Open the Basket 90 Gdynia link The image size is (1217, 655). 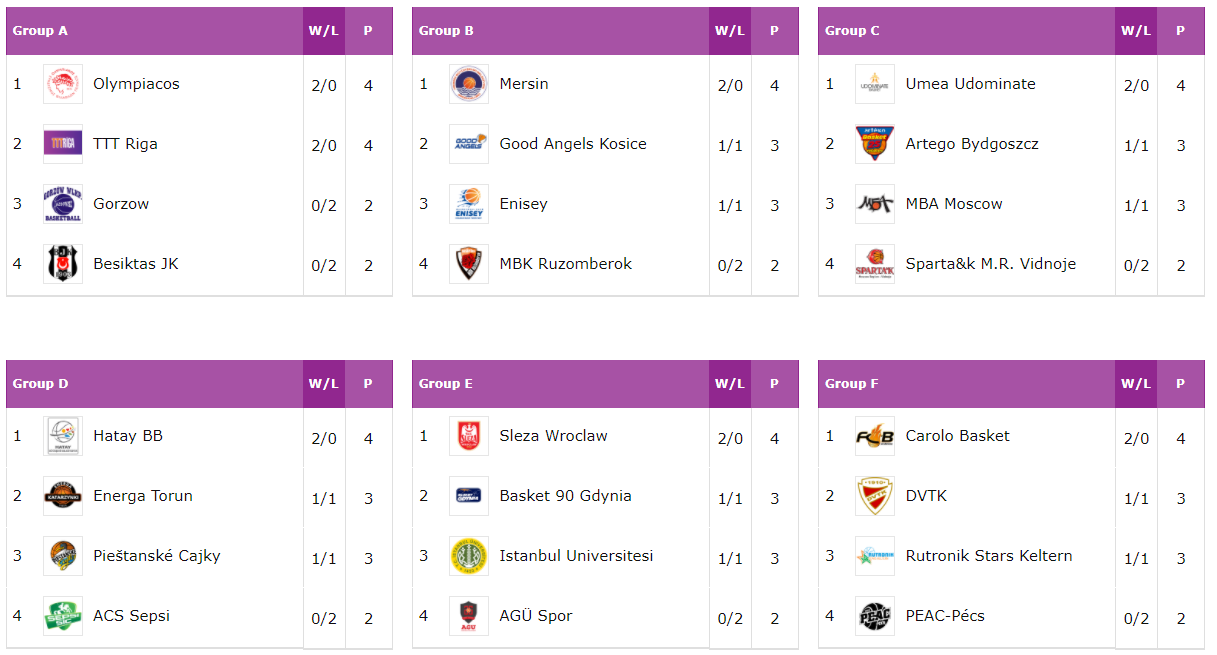click(565, 496)
